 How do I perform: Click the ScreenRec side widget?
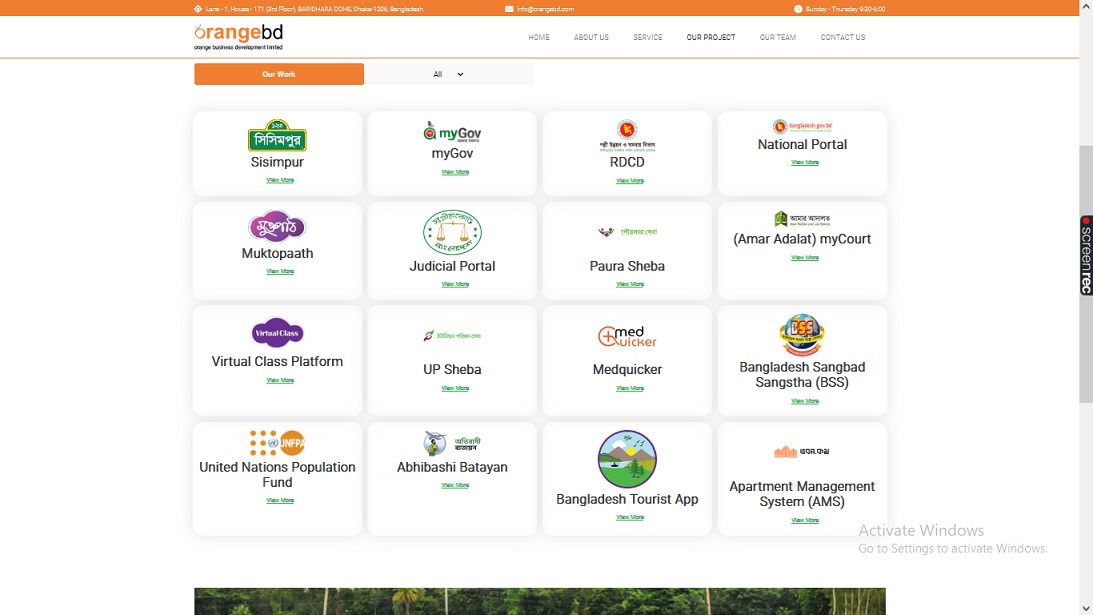coord(1086,255)
